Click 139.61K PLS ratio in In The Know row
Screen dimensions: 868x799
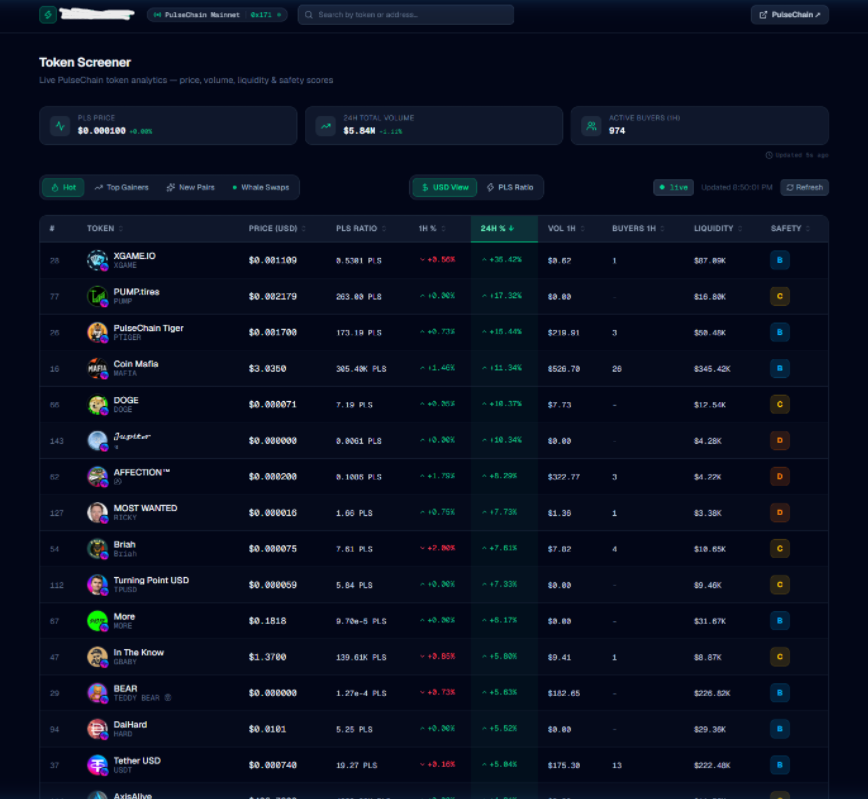click(361, 657)
